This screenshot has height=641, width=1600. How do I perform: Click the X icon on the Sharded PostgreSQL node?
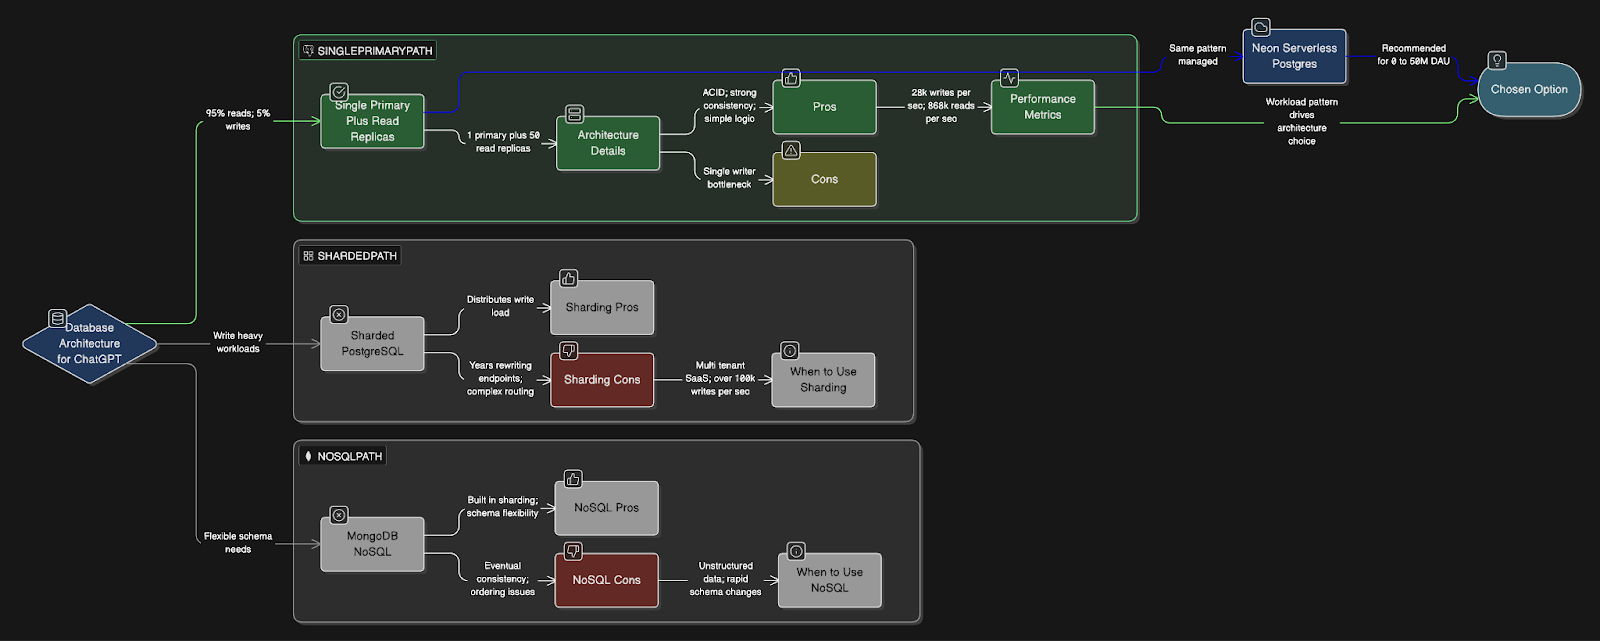coord(339,314)
